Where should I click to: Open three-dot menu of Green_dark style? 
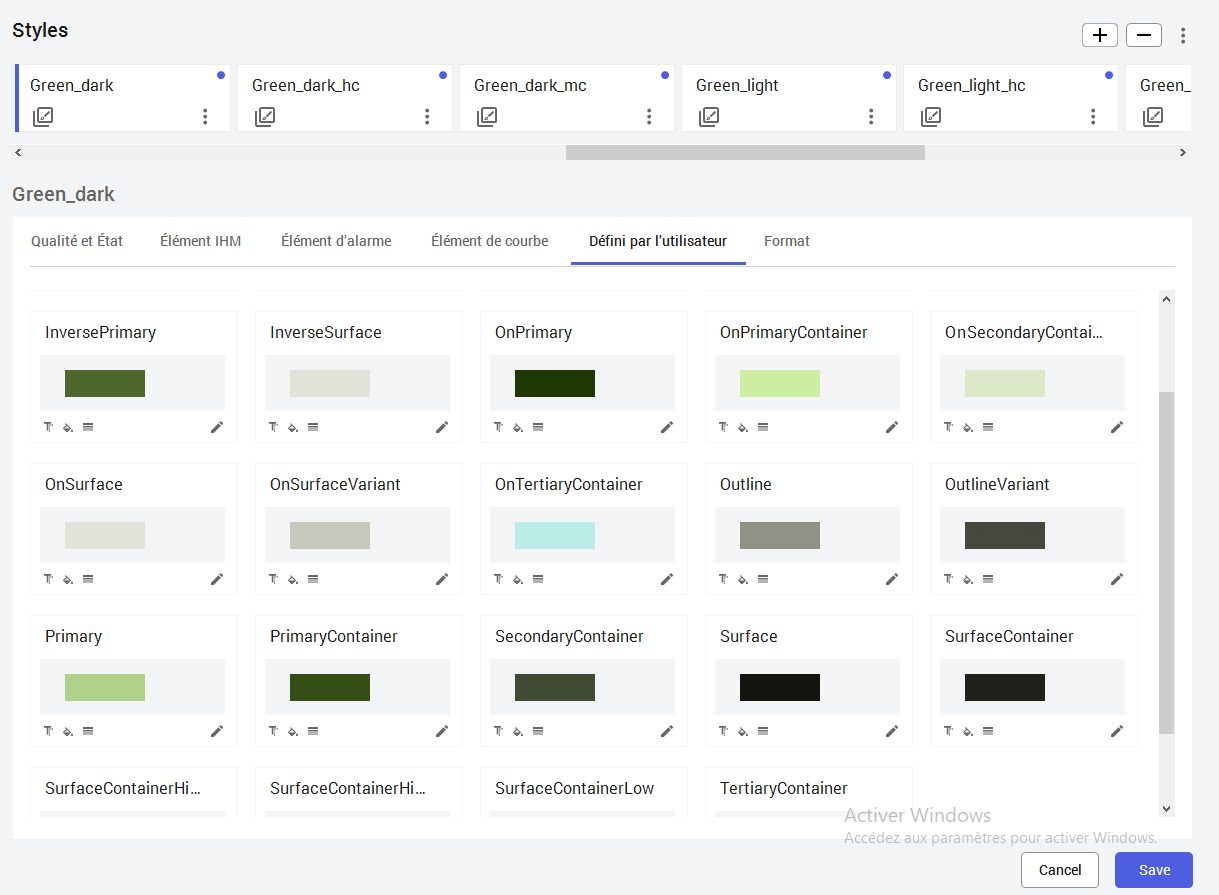[205, 117]
